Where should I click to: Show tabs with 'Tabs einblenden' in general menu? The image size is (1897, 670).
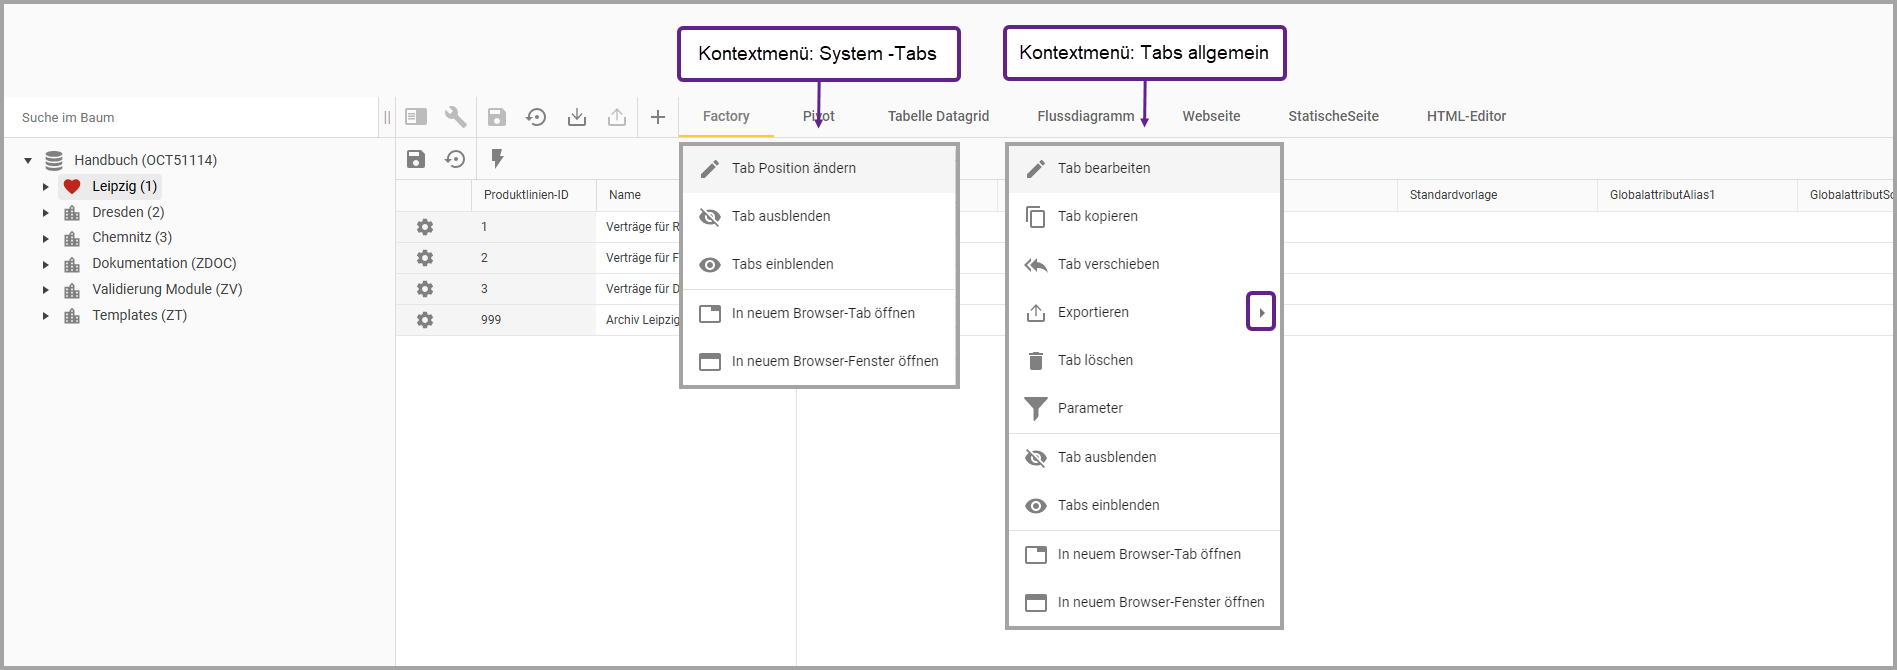tap(1108, 505)
